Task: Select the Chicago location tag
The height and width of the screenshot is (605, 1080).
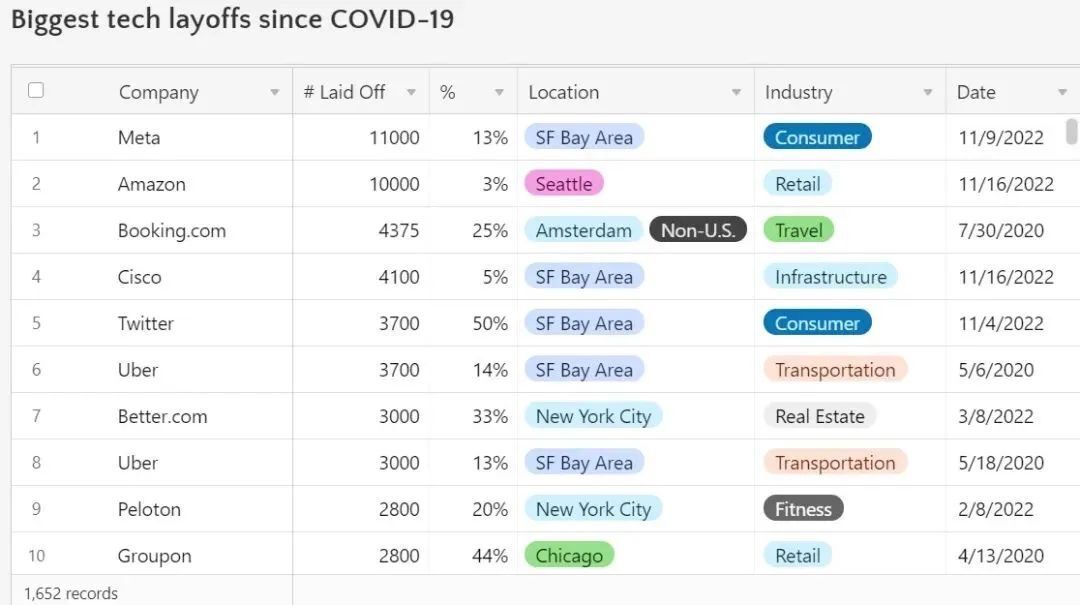Action: 569,555
